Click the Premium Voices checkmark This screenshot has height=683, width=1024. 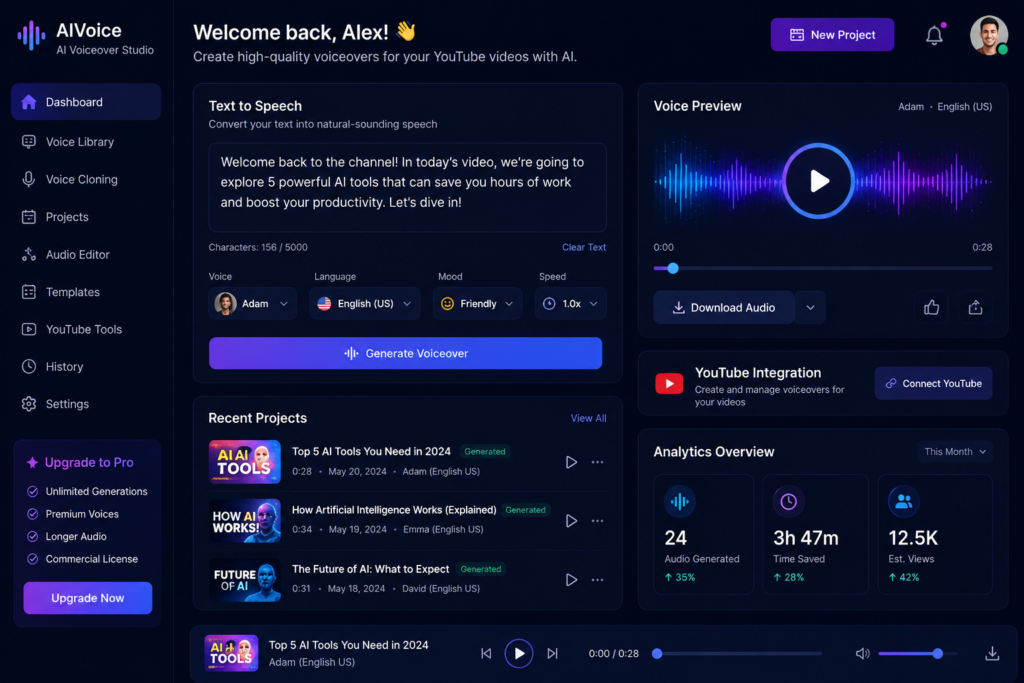click(32, 515)
